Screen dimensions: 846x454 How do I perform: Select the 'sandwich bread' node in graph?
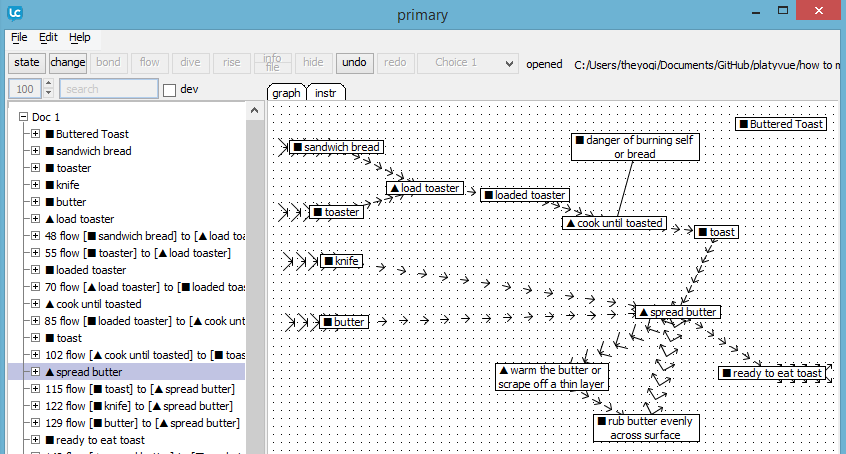336,147
